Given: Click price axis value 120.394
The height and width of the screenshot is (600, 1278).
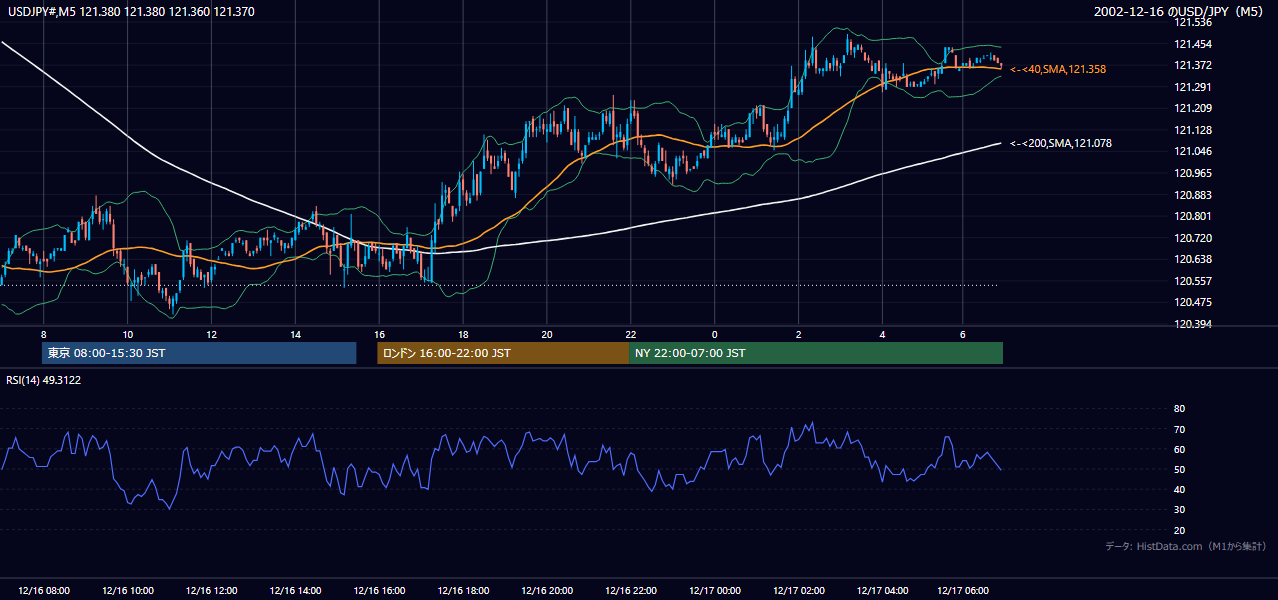Looking at the screenshot, I should tap(1192, 324).
